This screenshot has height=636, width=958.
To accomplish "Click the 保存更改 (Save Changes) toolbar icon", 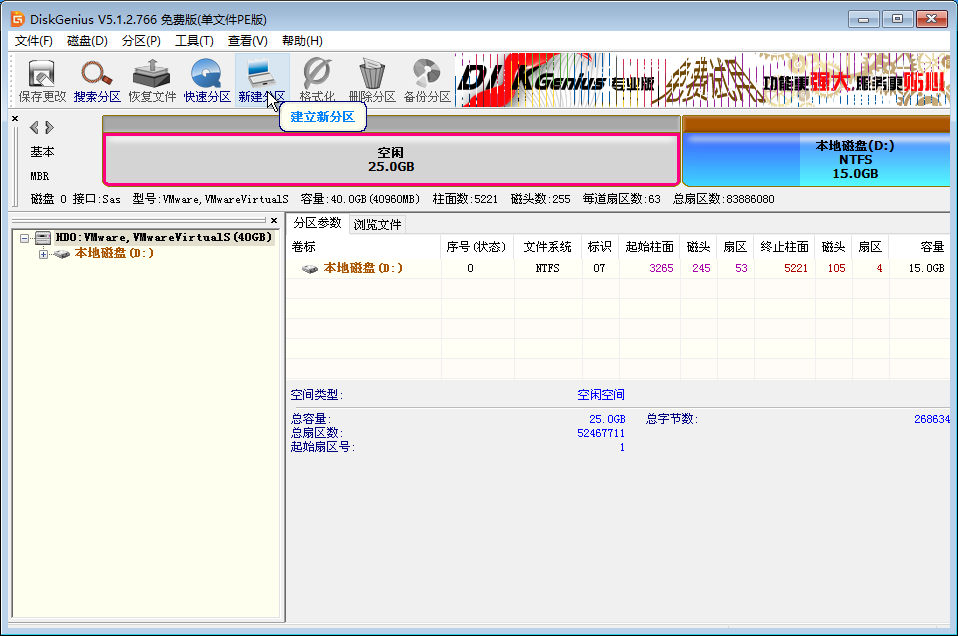I will [41, 80].
